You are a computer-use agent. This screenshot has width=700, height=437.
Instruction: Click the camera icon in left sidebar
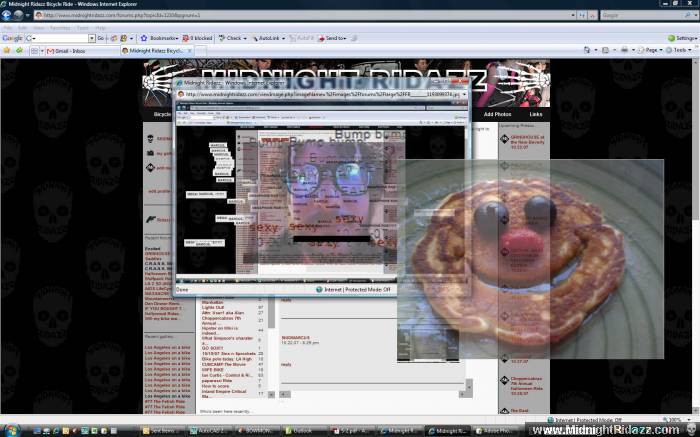[150, 153]
